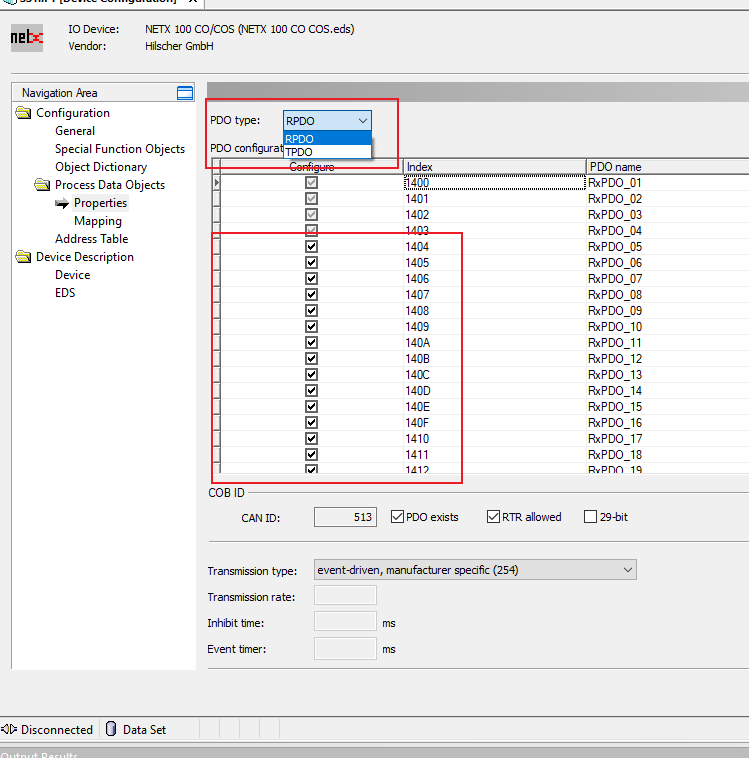Click the PDO name column header

(x=667, y=167)
